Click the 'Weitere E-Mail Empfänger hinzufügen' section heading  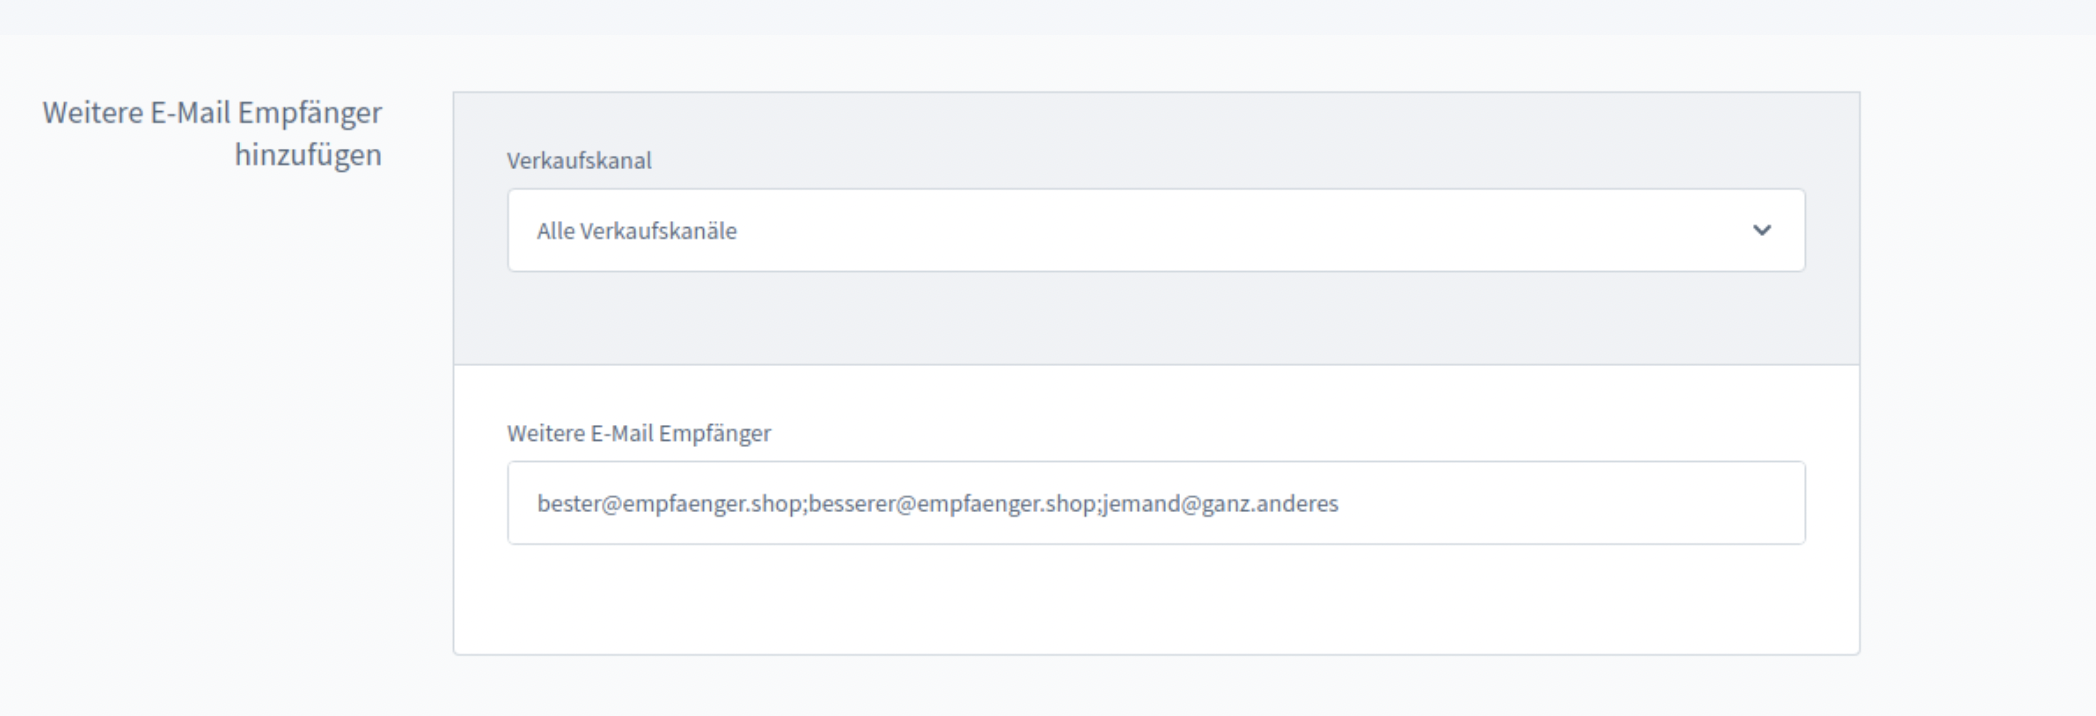[212, 133]
